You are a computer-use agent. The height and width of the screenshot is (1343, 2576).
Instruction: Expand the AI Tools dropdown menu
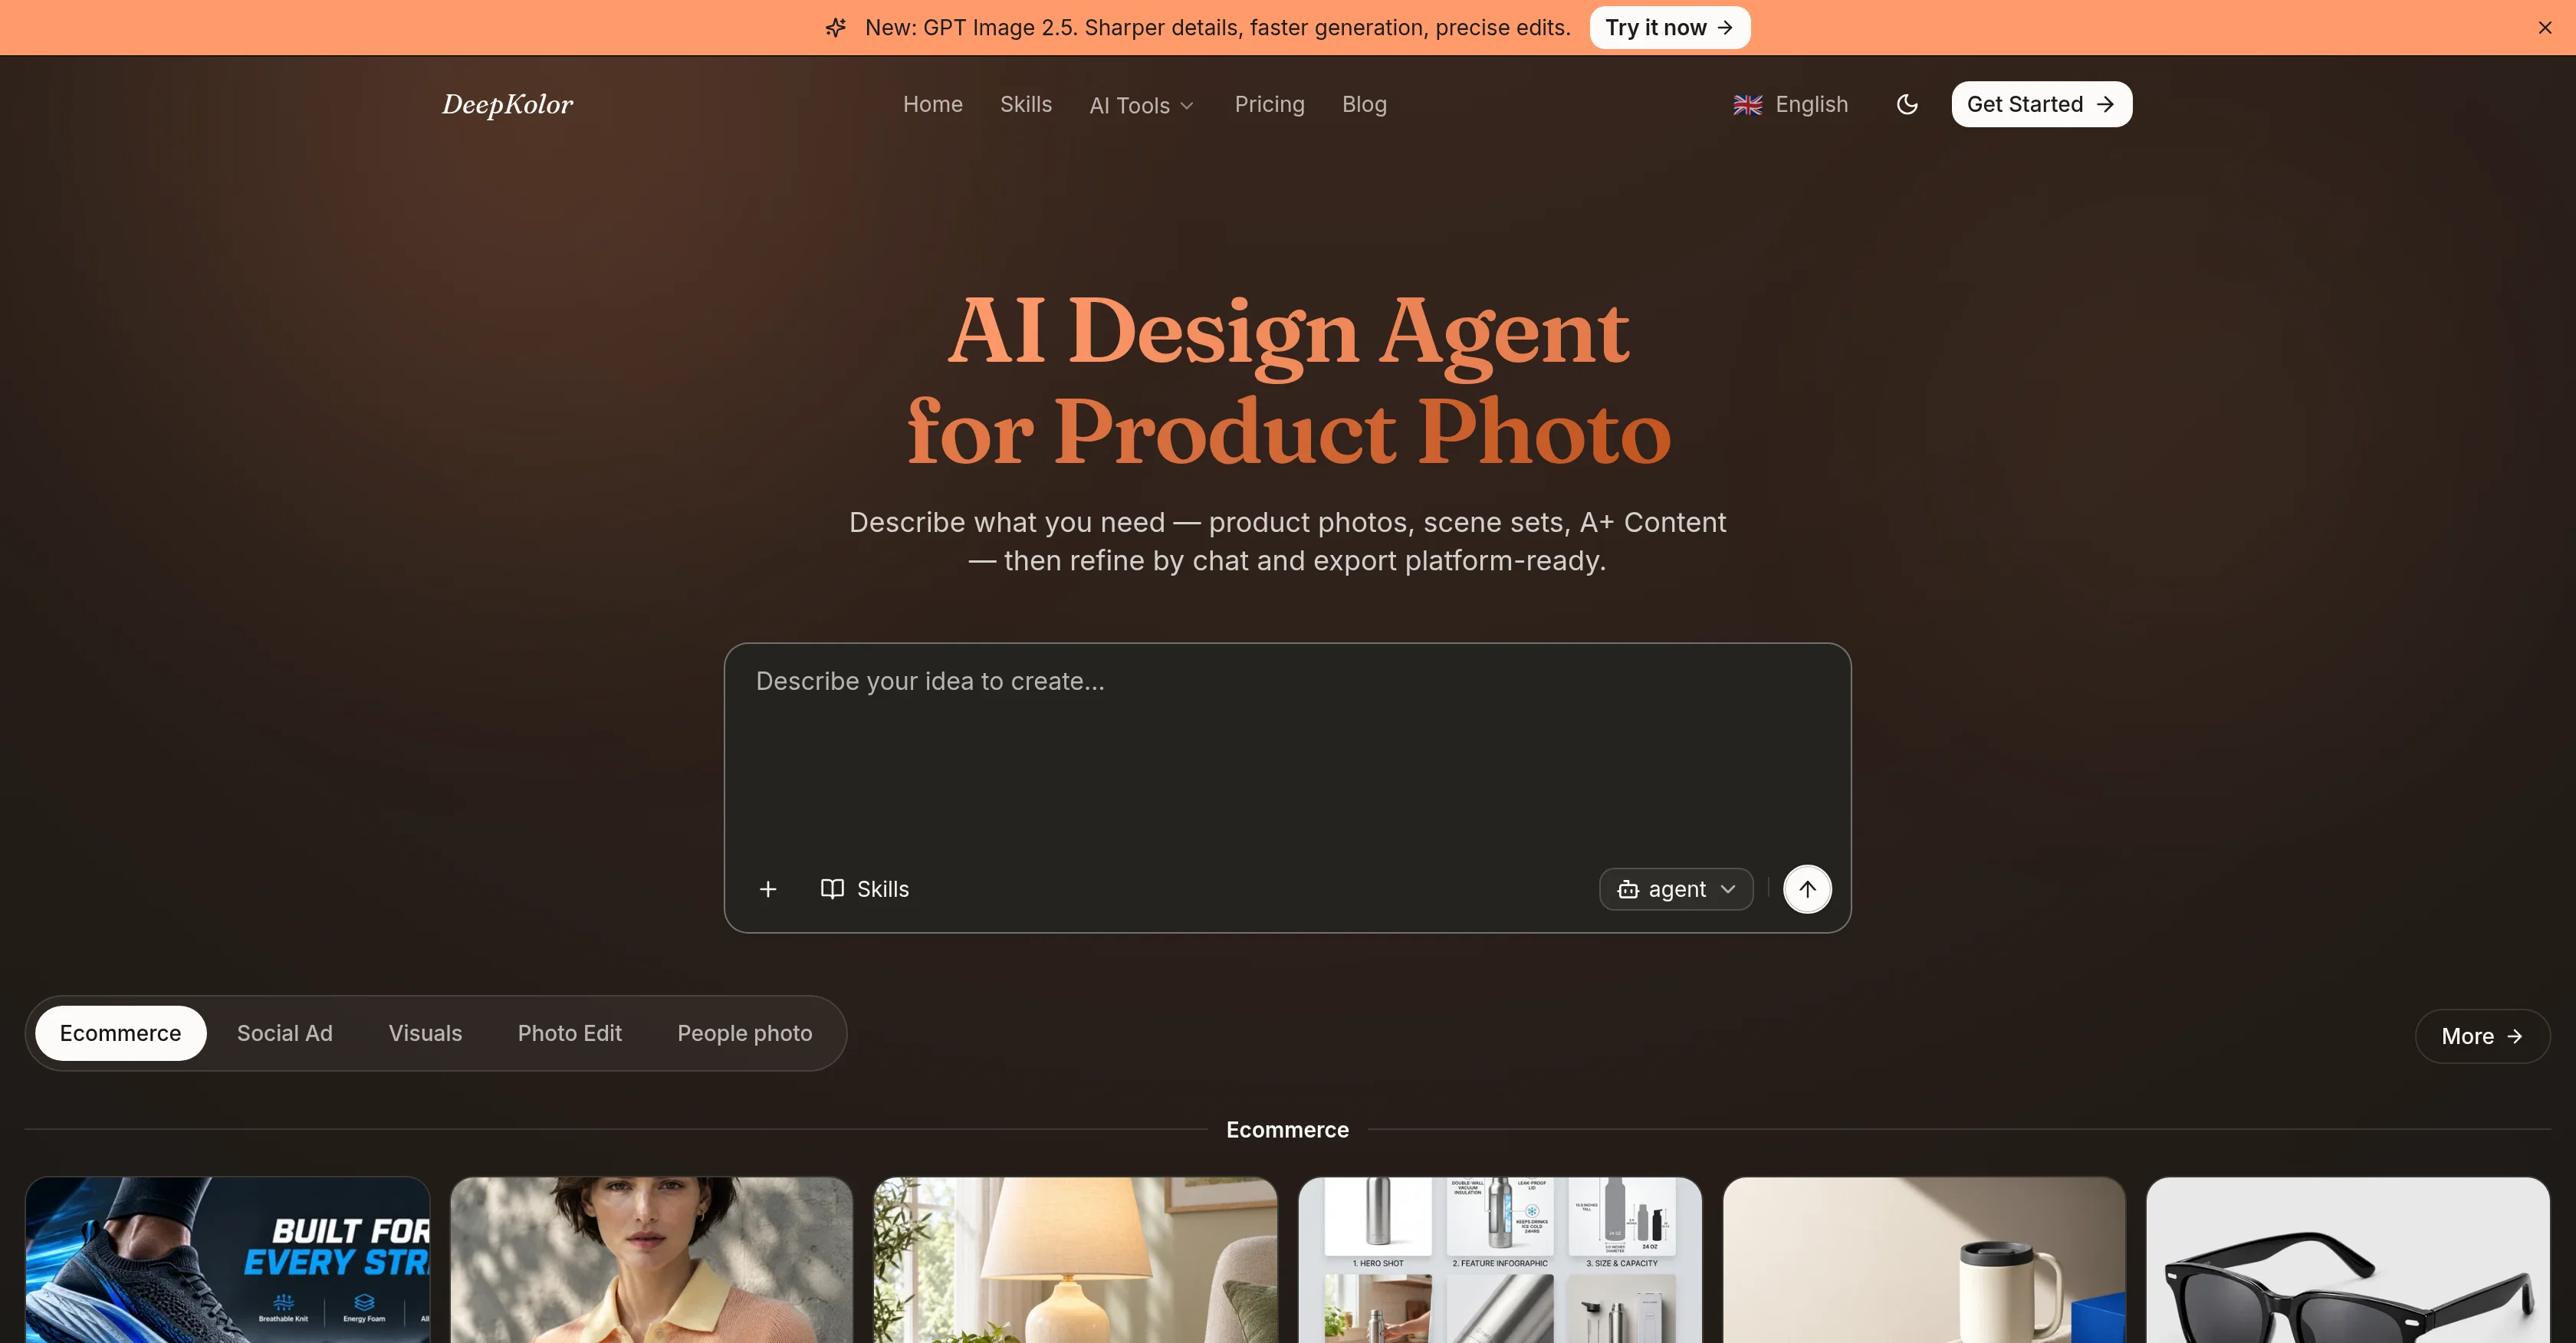click(1141, 105)
